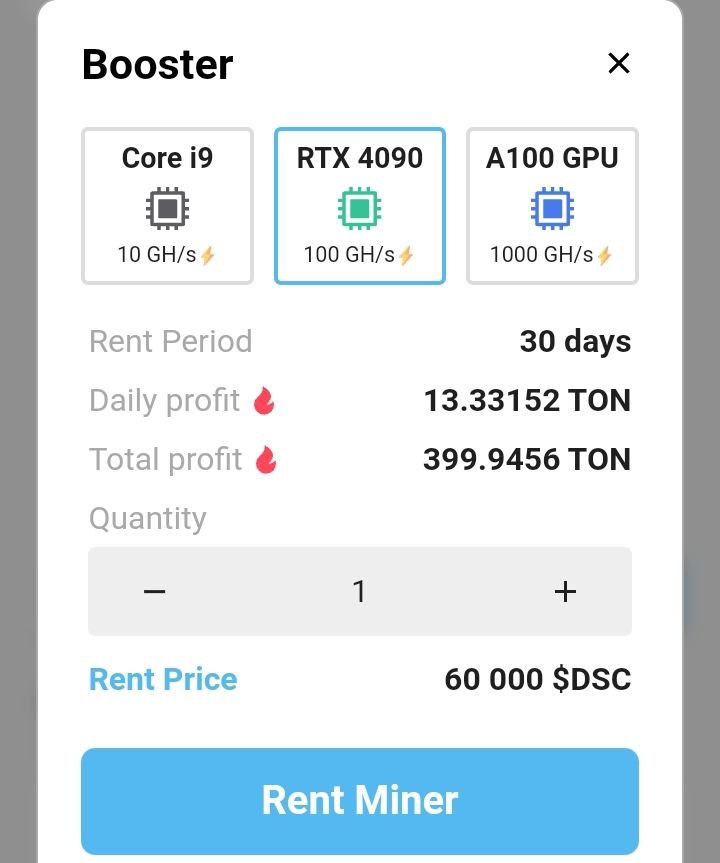720x863 pixels.
Task: Choose the A100 GPU miner option
Action: tap(552, 206)
